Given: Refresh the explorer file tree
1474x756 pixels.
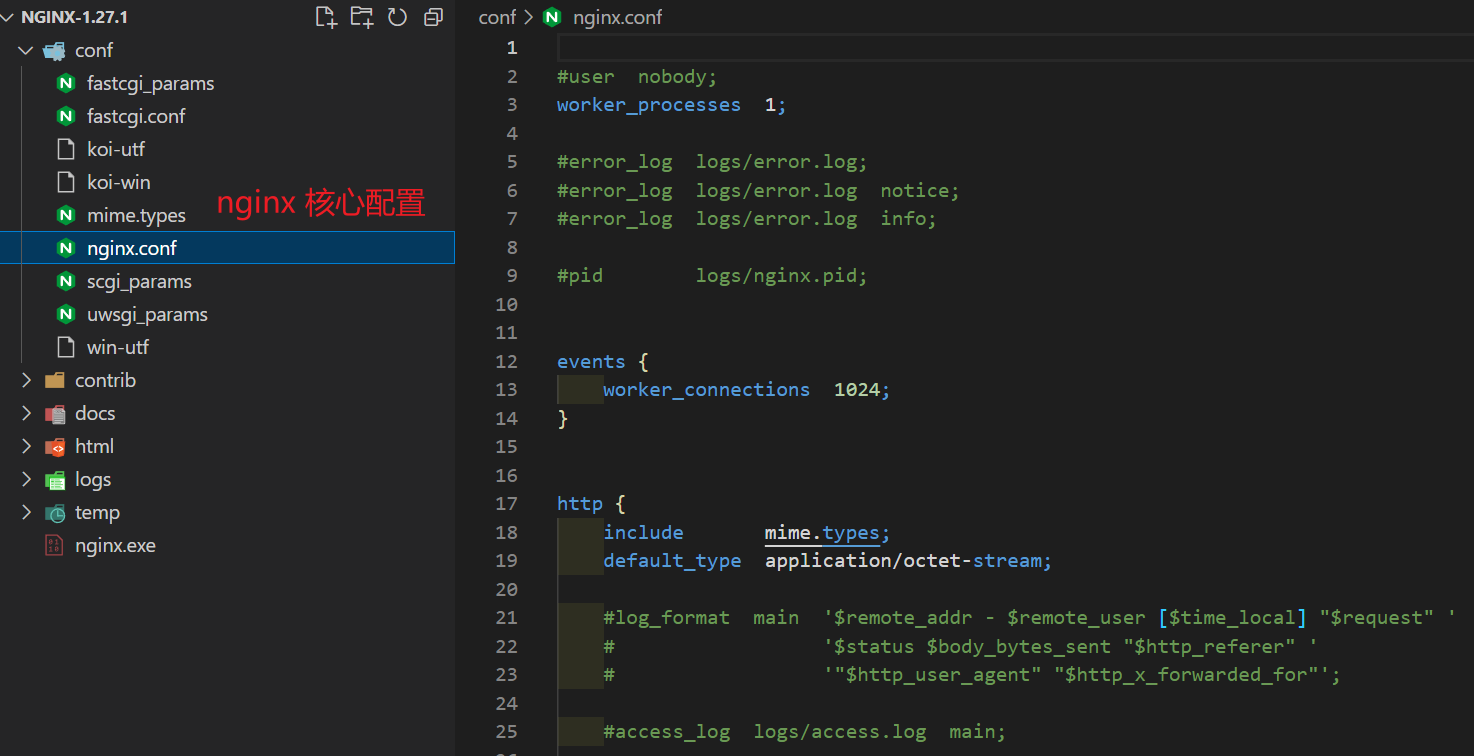Looking at the screenshot, I should [x=397, y=17].
